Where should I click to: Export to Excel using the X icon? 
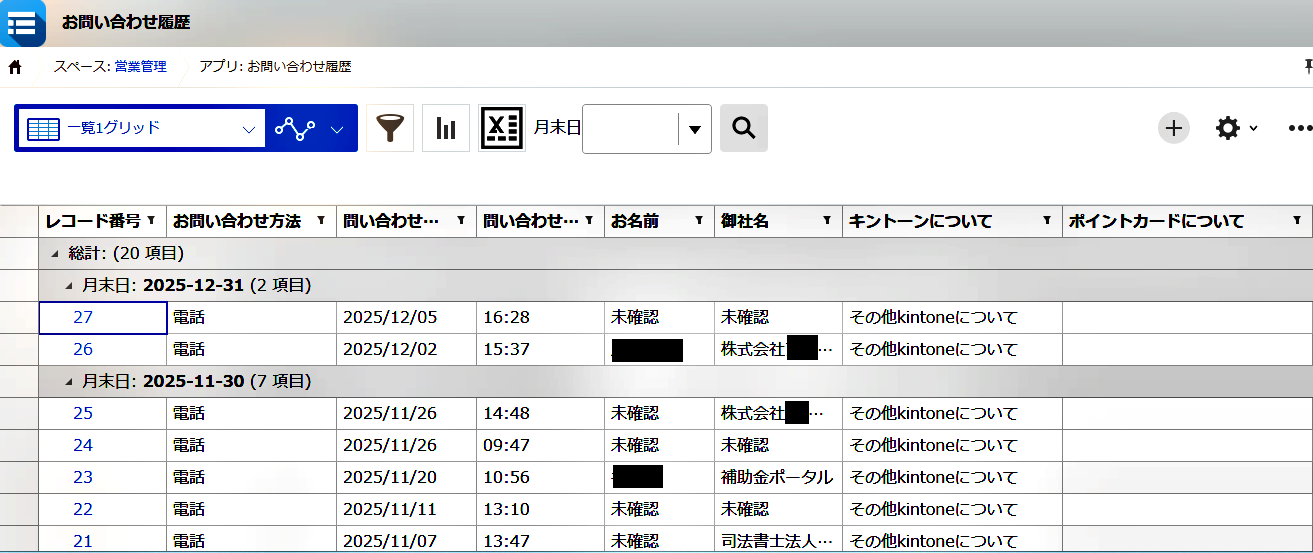(x=501, y=128)
